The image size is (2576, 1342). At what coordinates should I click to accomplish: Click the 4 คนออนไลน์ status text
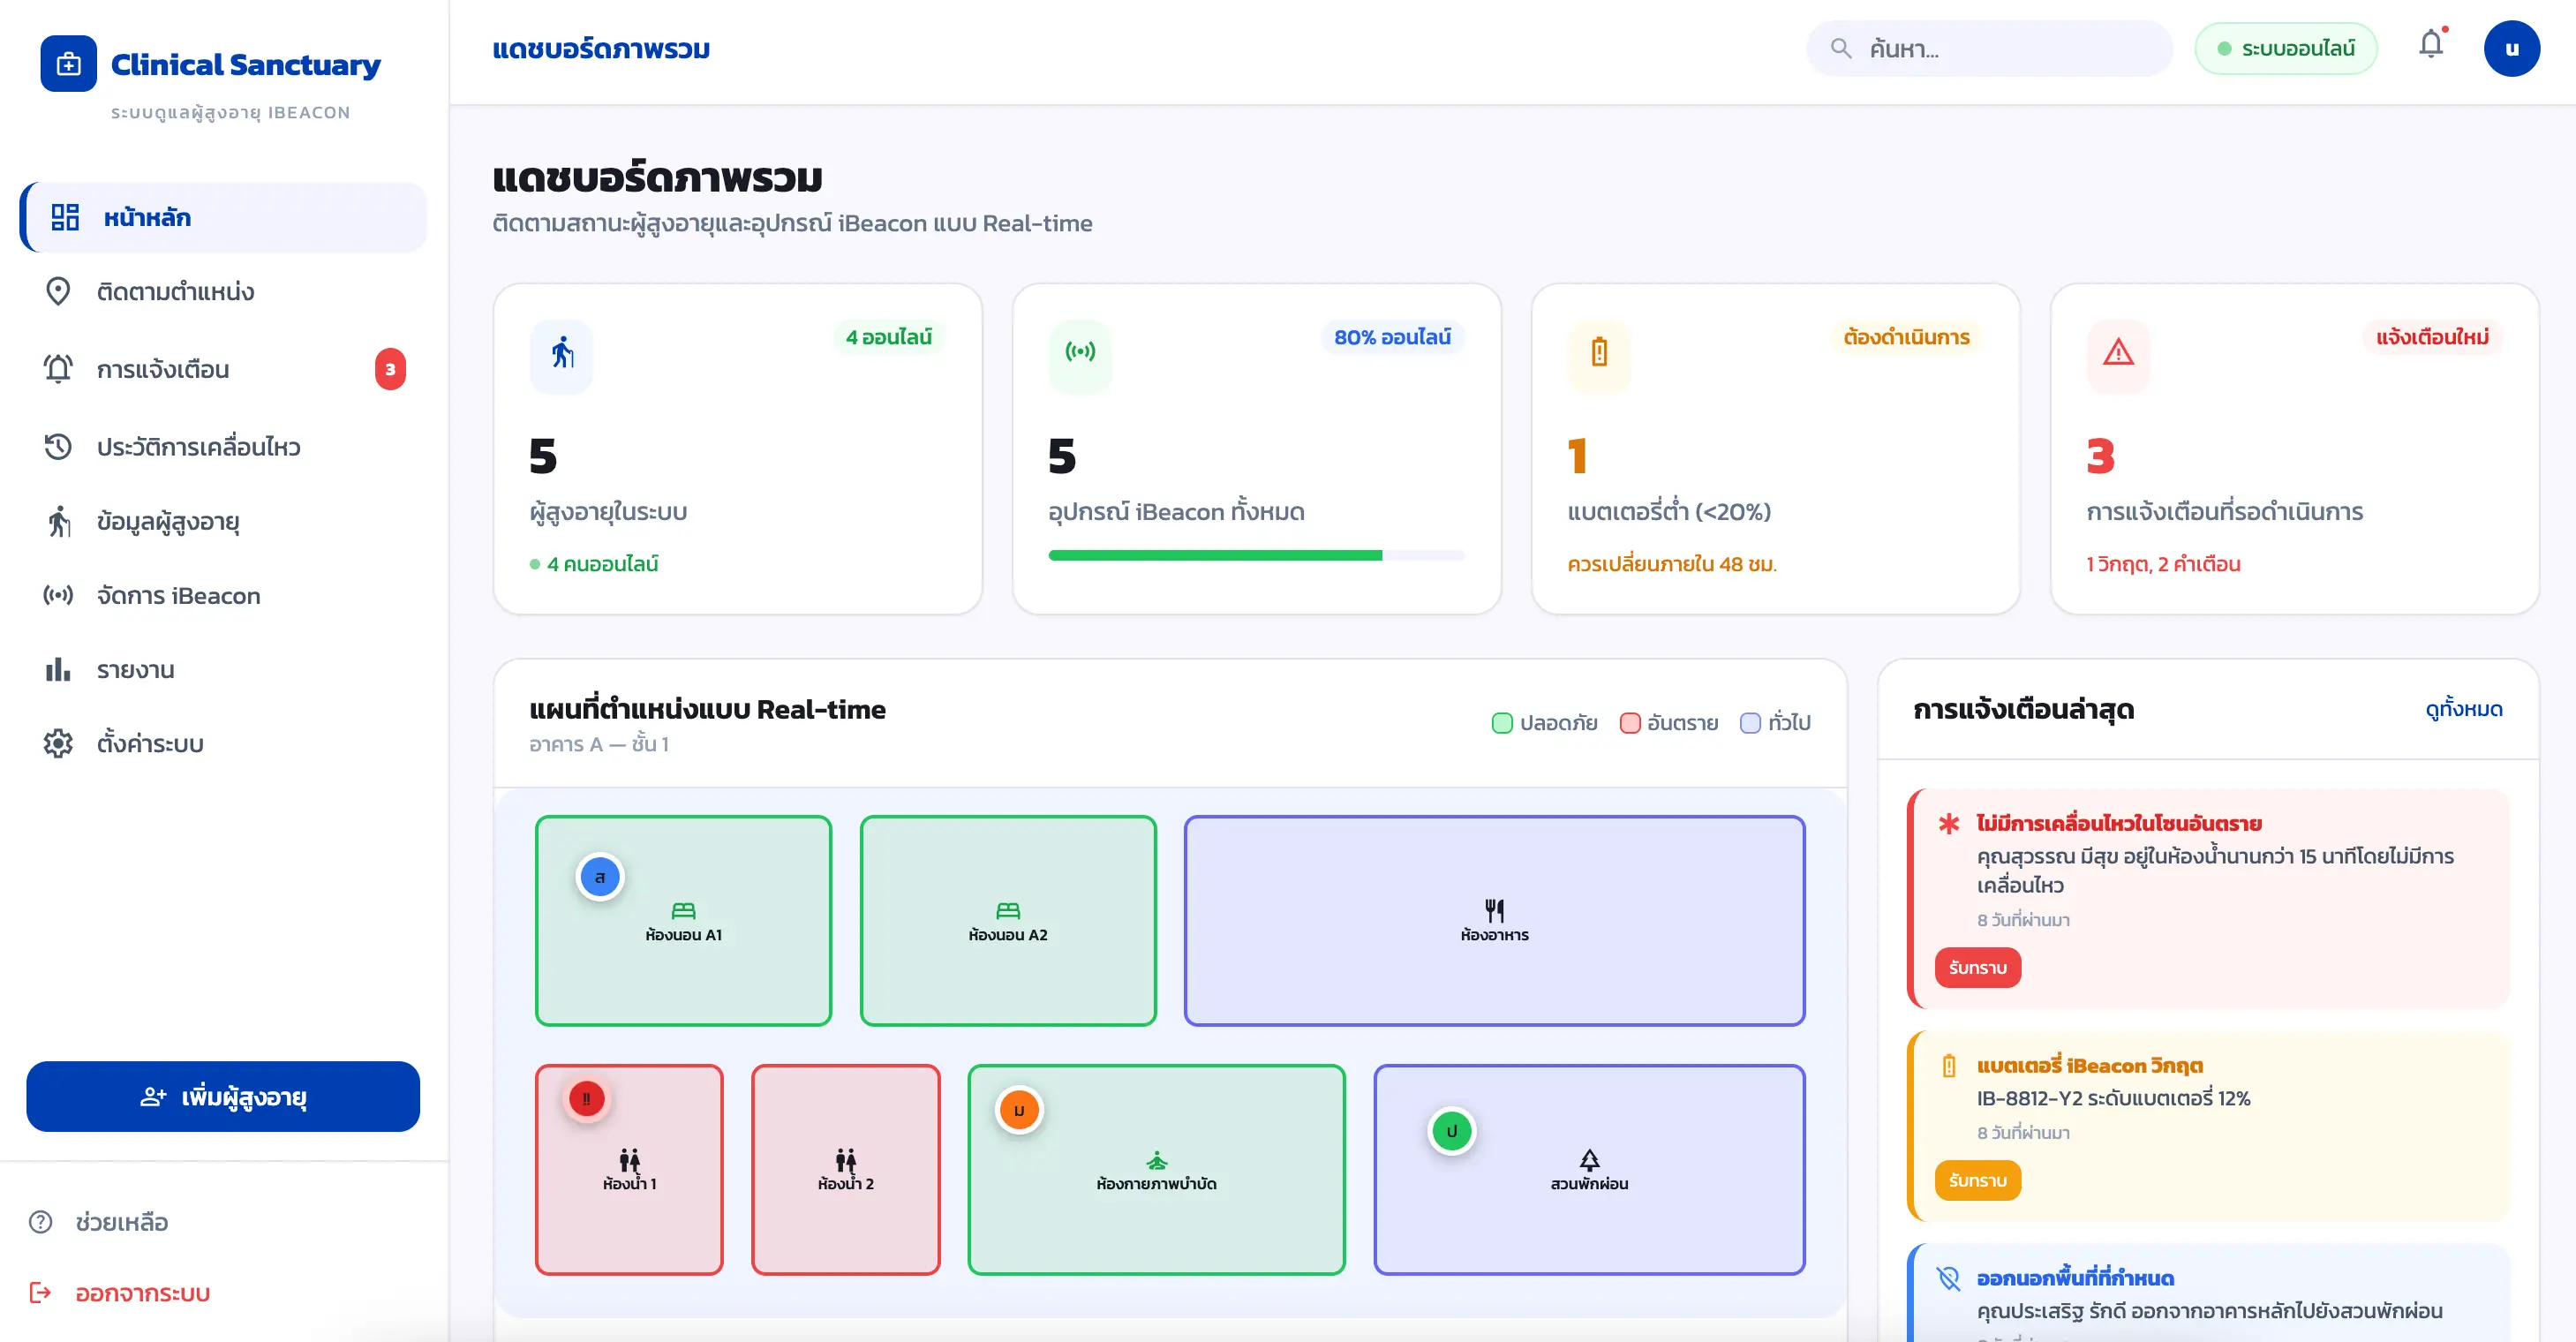click(602, 564)
